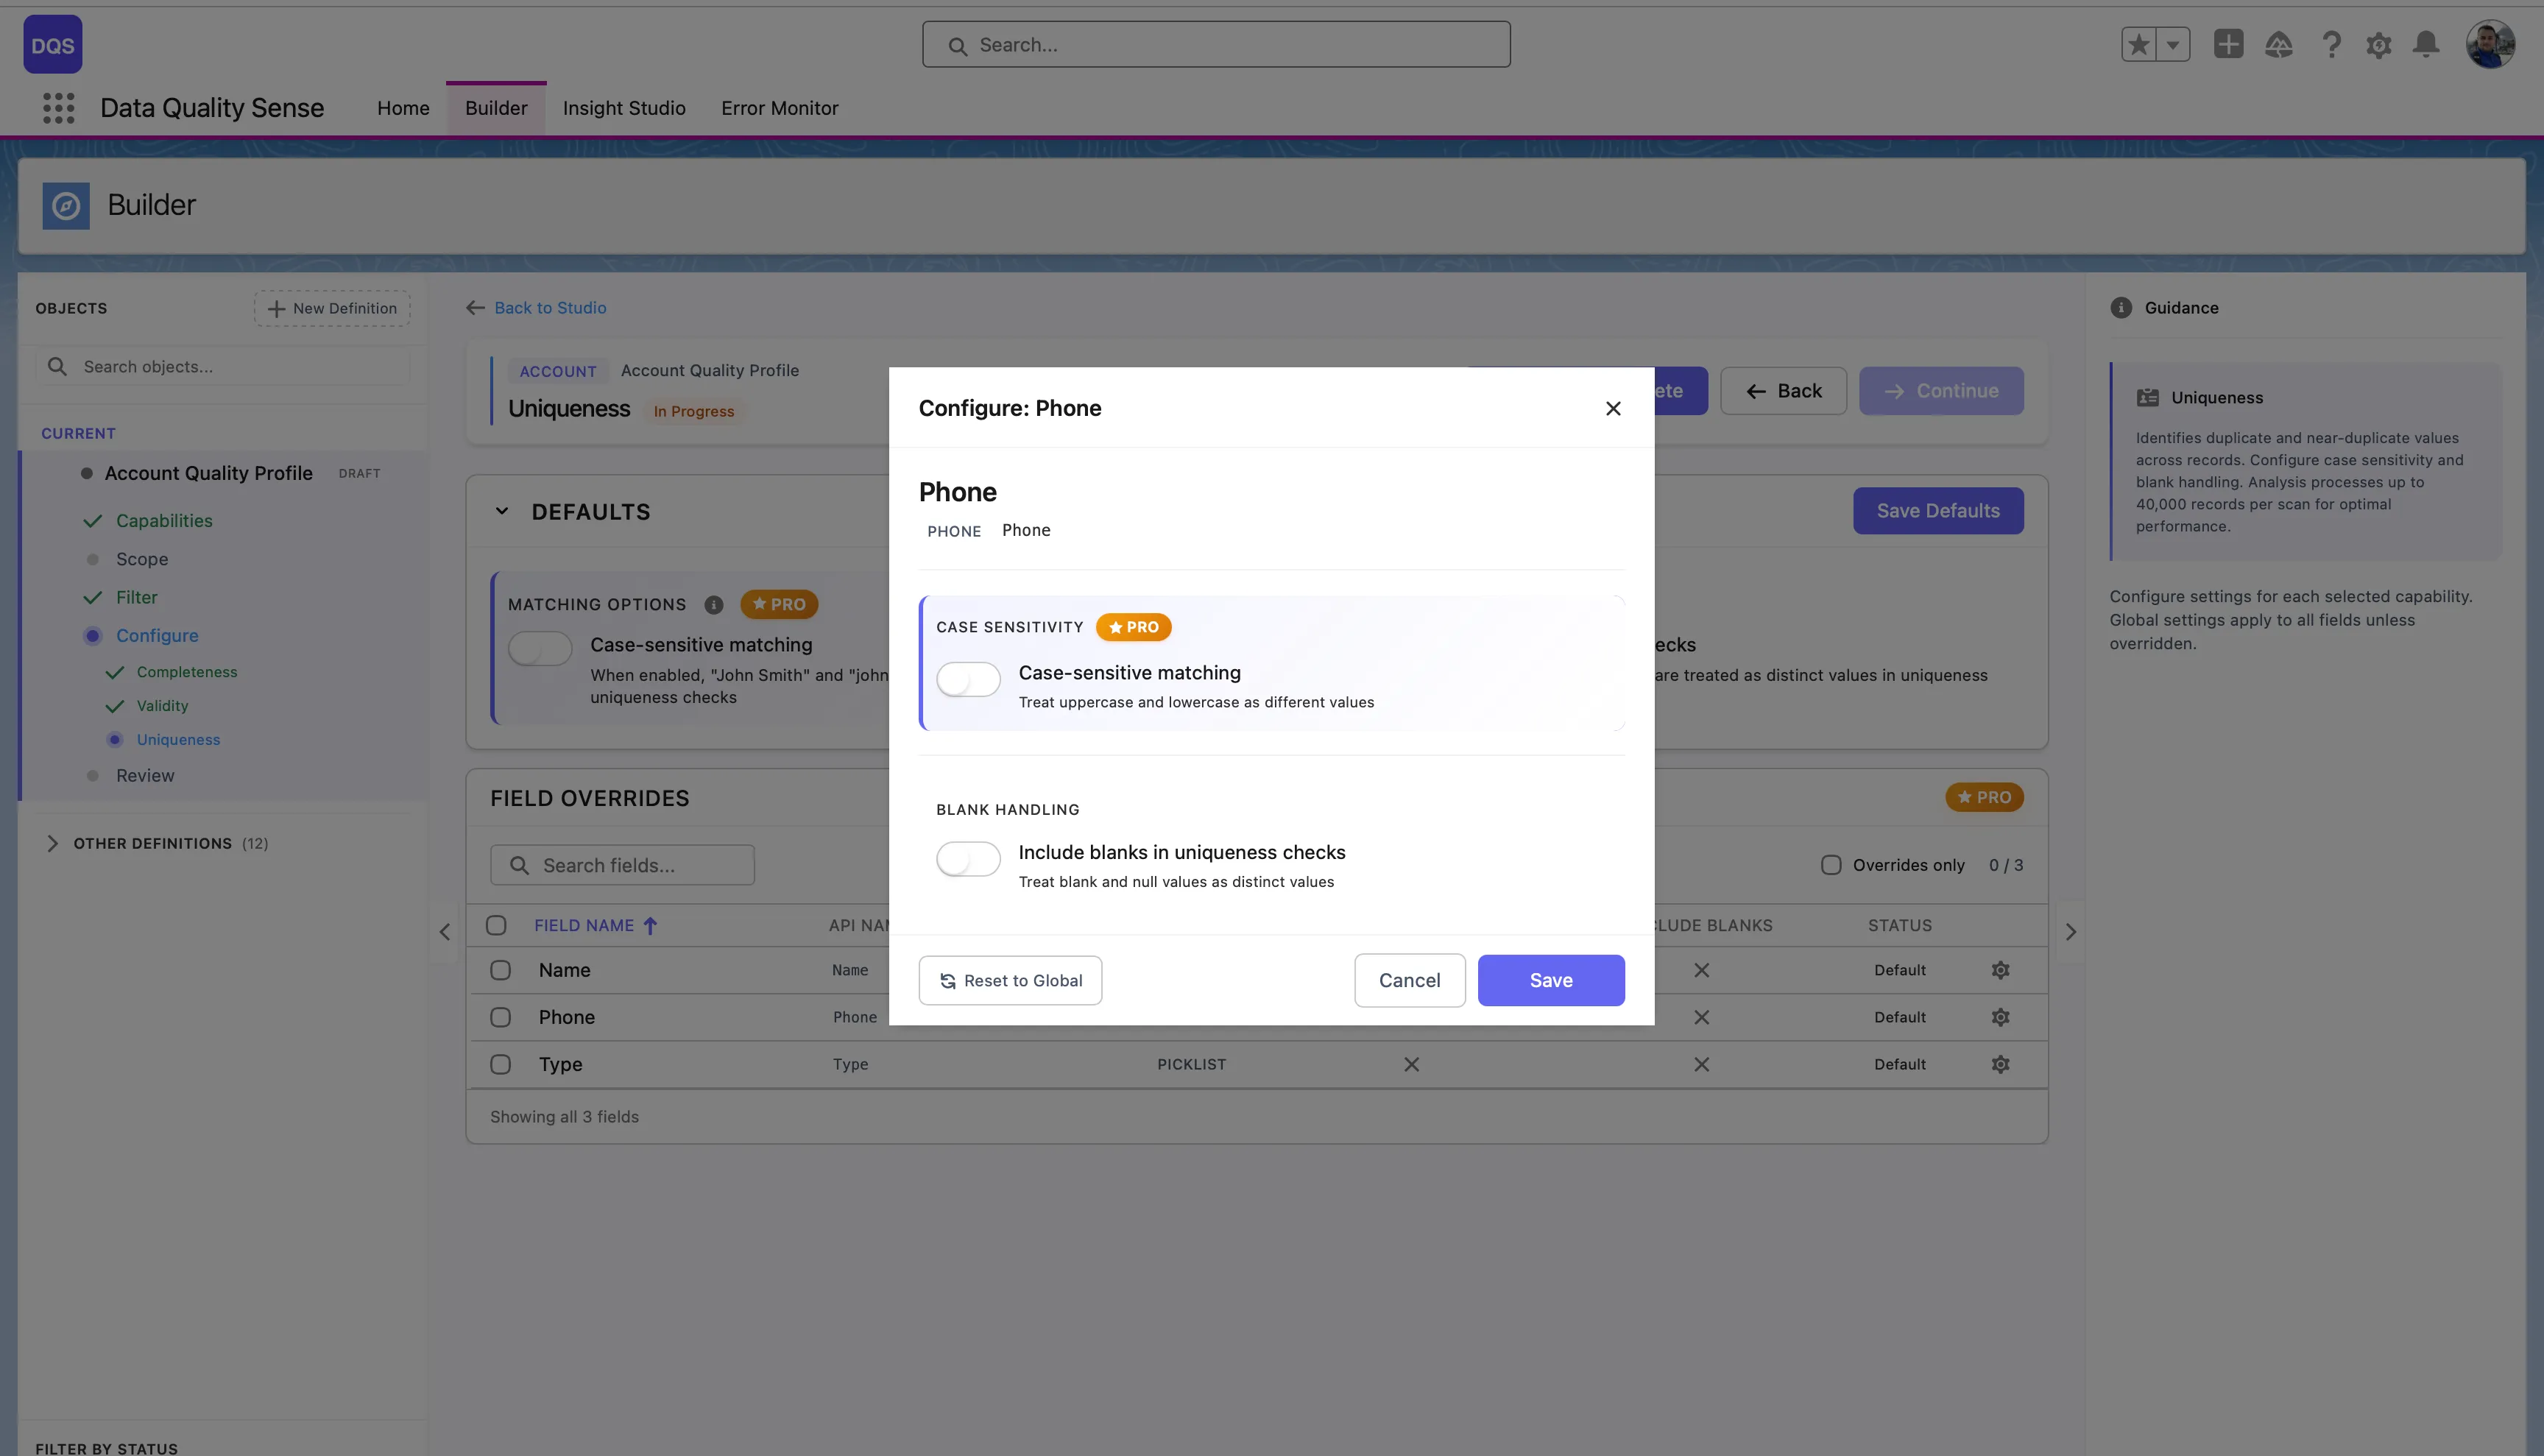
Task: Click the help question mark icon
Action: tap(2331, 44)
